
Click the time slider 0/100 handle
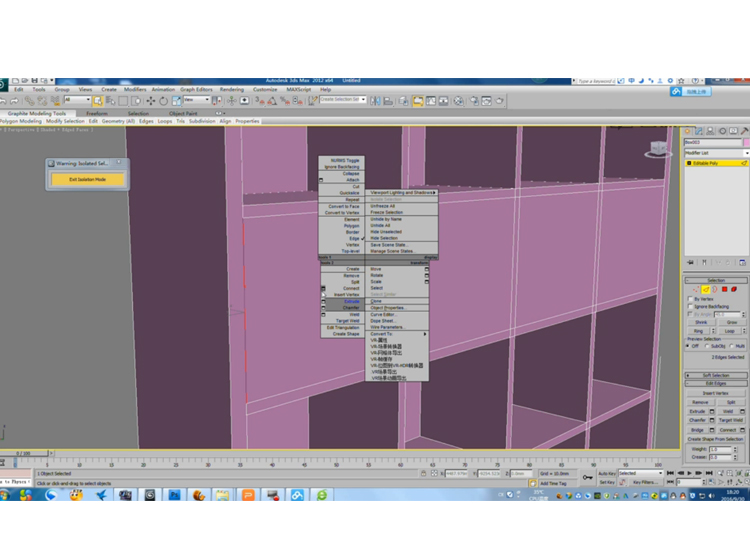point(23,453)
